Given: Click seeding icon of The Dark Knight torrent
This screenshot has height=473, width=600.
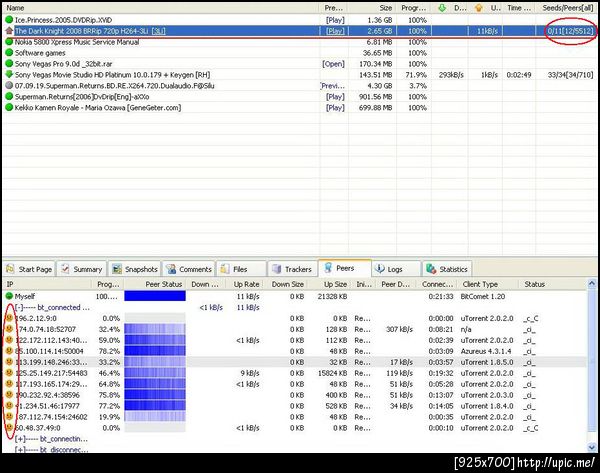Looking at the screenshot, I should pyautogui.click(x=9, y=31).
